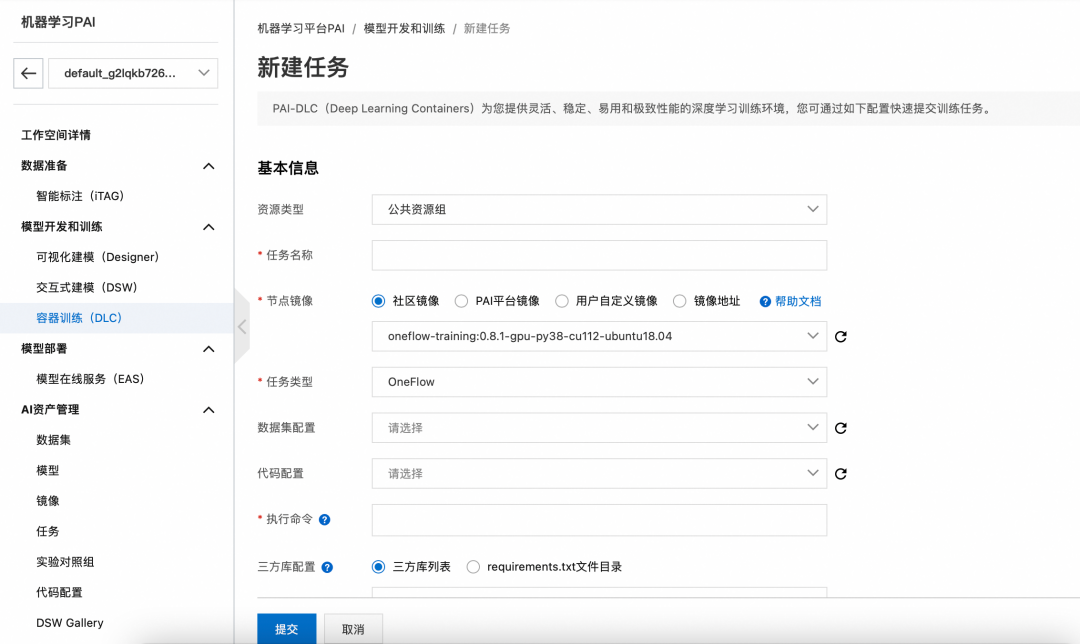
Task: Choose 用户自定义镜像 for the node image
Action: (x=562, y=300)
